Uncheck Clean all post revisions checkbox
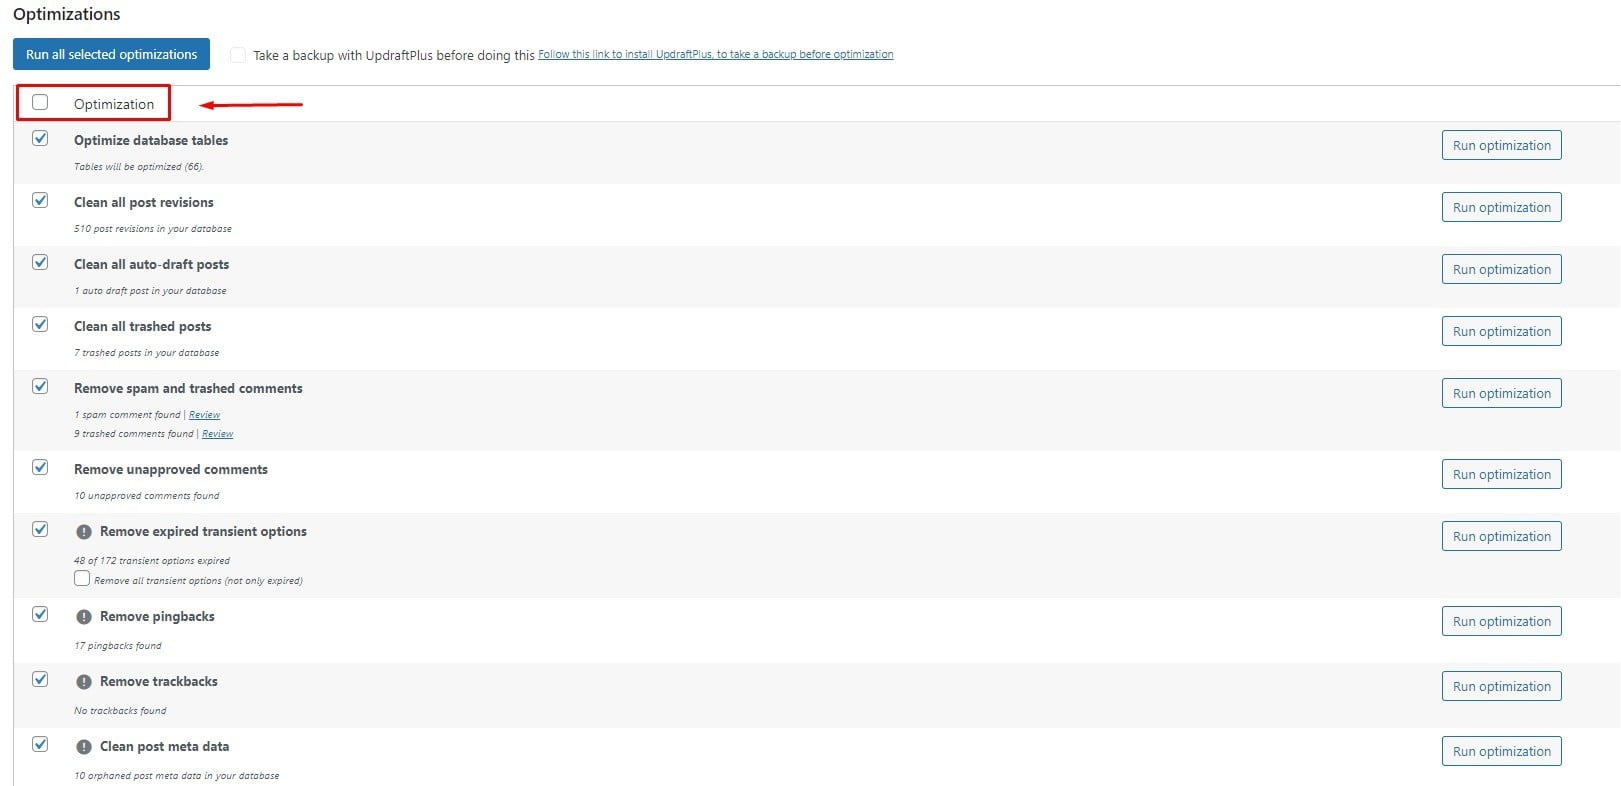1621x786 pixels. coord(40,200)
